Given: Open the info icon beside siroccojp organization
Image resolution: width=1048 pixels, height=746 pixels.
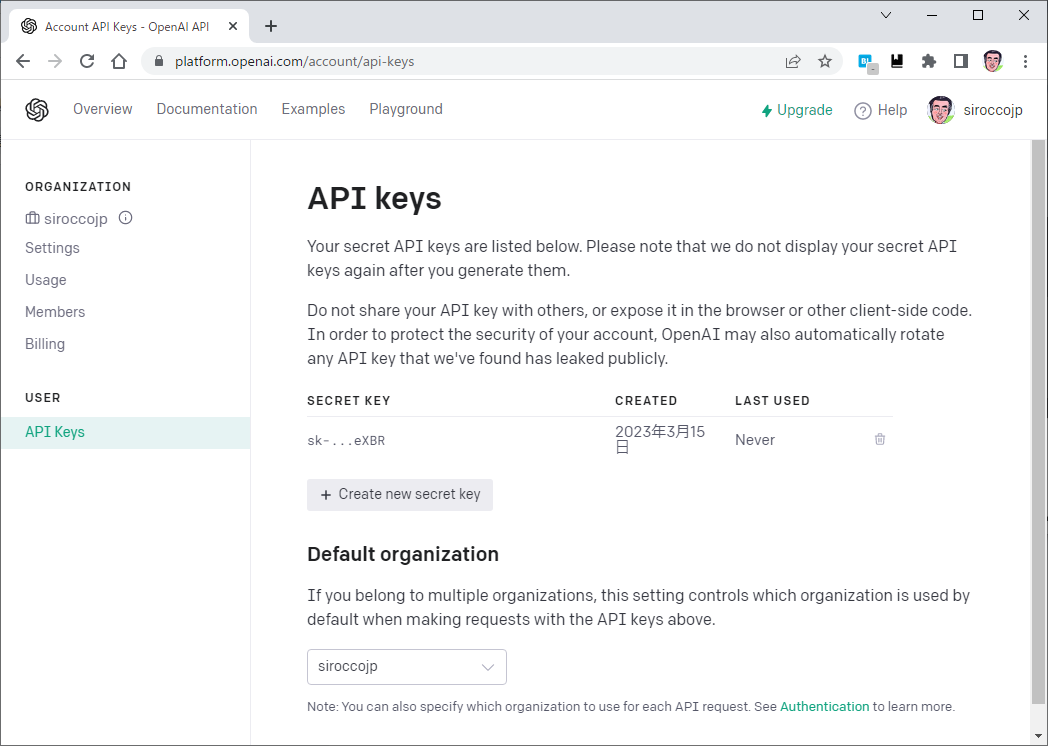Looking at the screenshot, I should 125,218.
